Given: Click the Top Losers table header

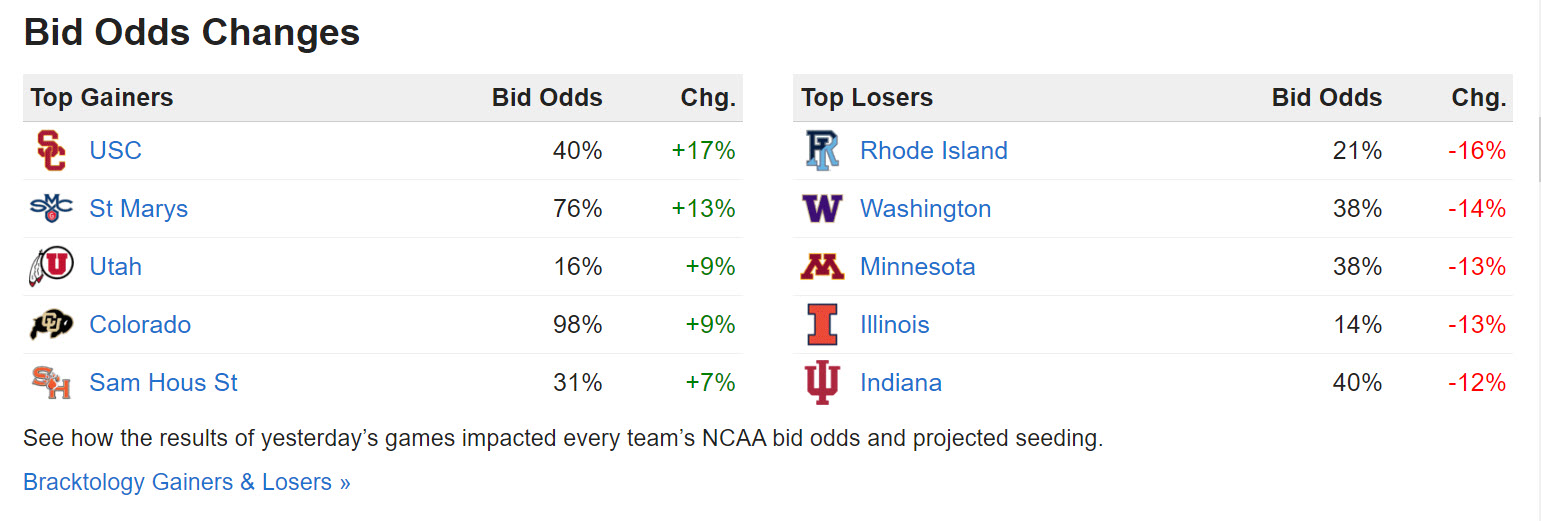Looking at the screenshot, I should tap(866, 98).
